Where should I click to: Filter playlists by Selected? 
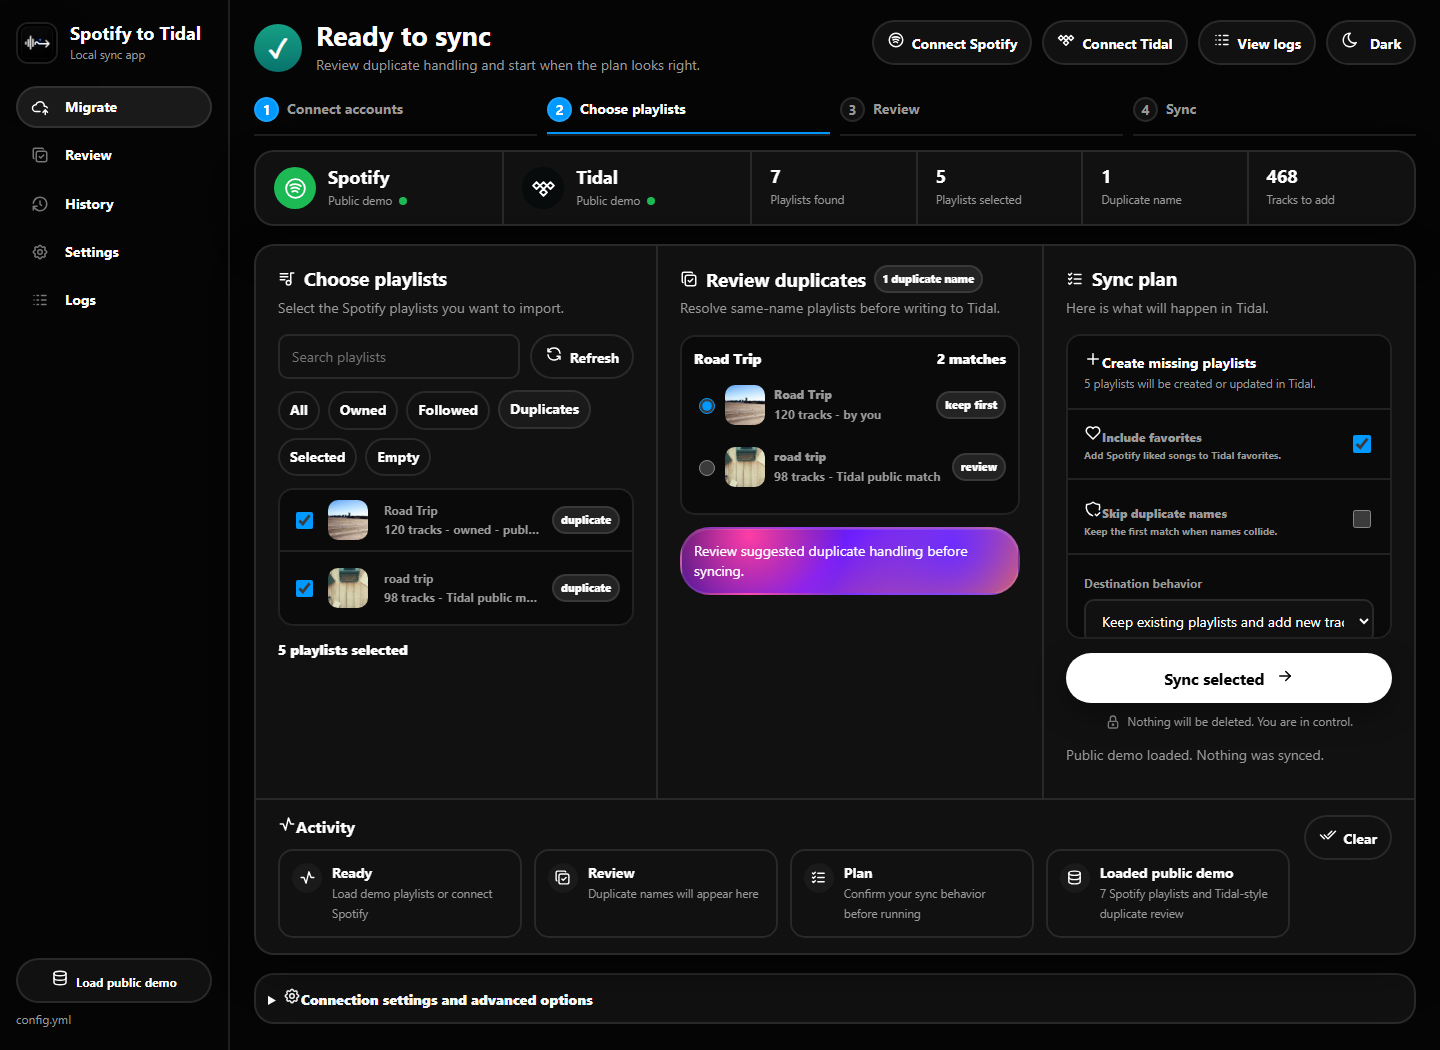click(x=317, y=457)
